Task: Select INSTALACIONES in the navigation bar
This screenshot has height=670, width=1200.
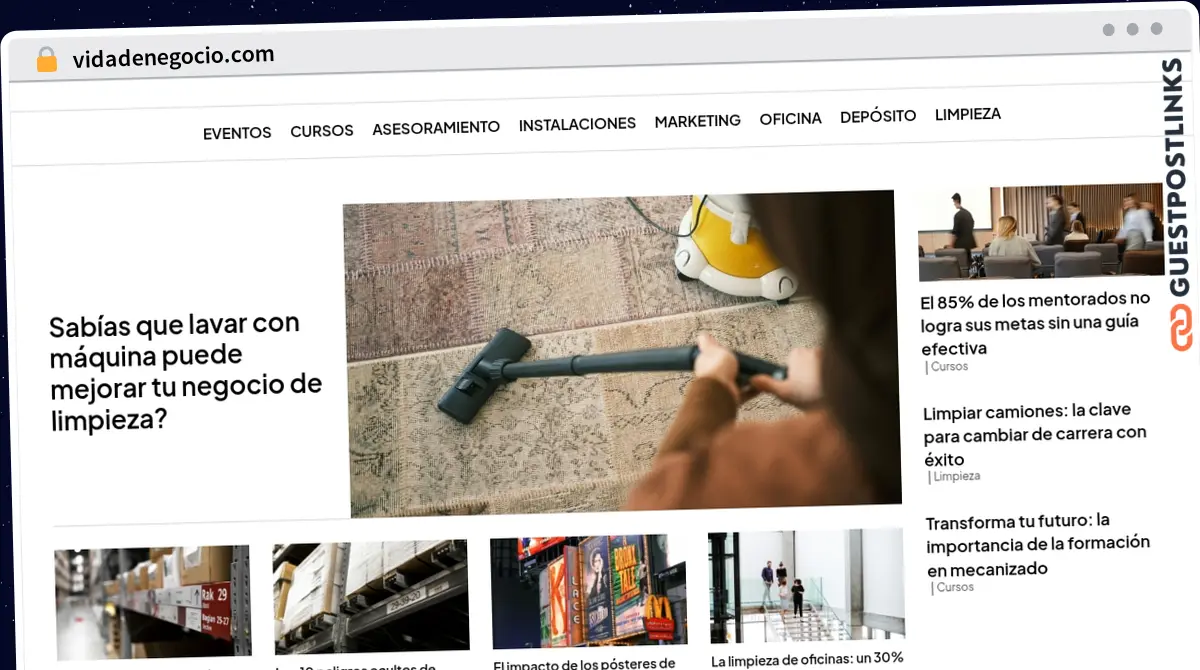Action: click(x=577, y=125)
